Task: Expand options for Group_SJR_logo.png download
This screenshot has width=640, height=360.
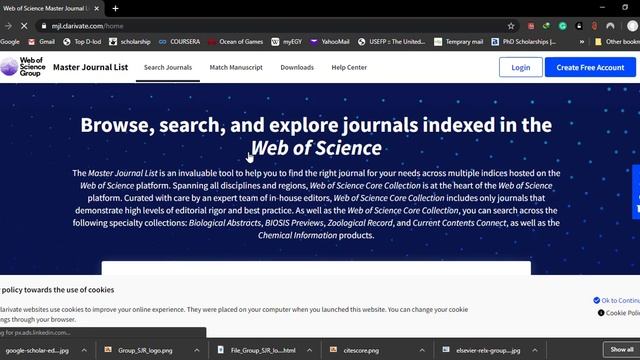Action: [x=197, y=350]
